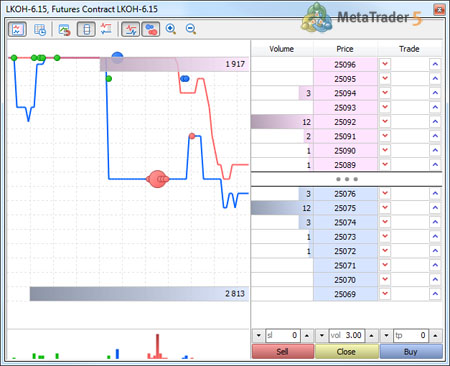Click the Volume column header
This screenshot has height=366, width=450.
(282, 49)
